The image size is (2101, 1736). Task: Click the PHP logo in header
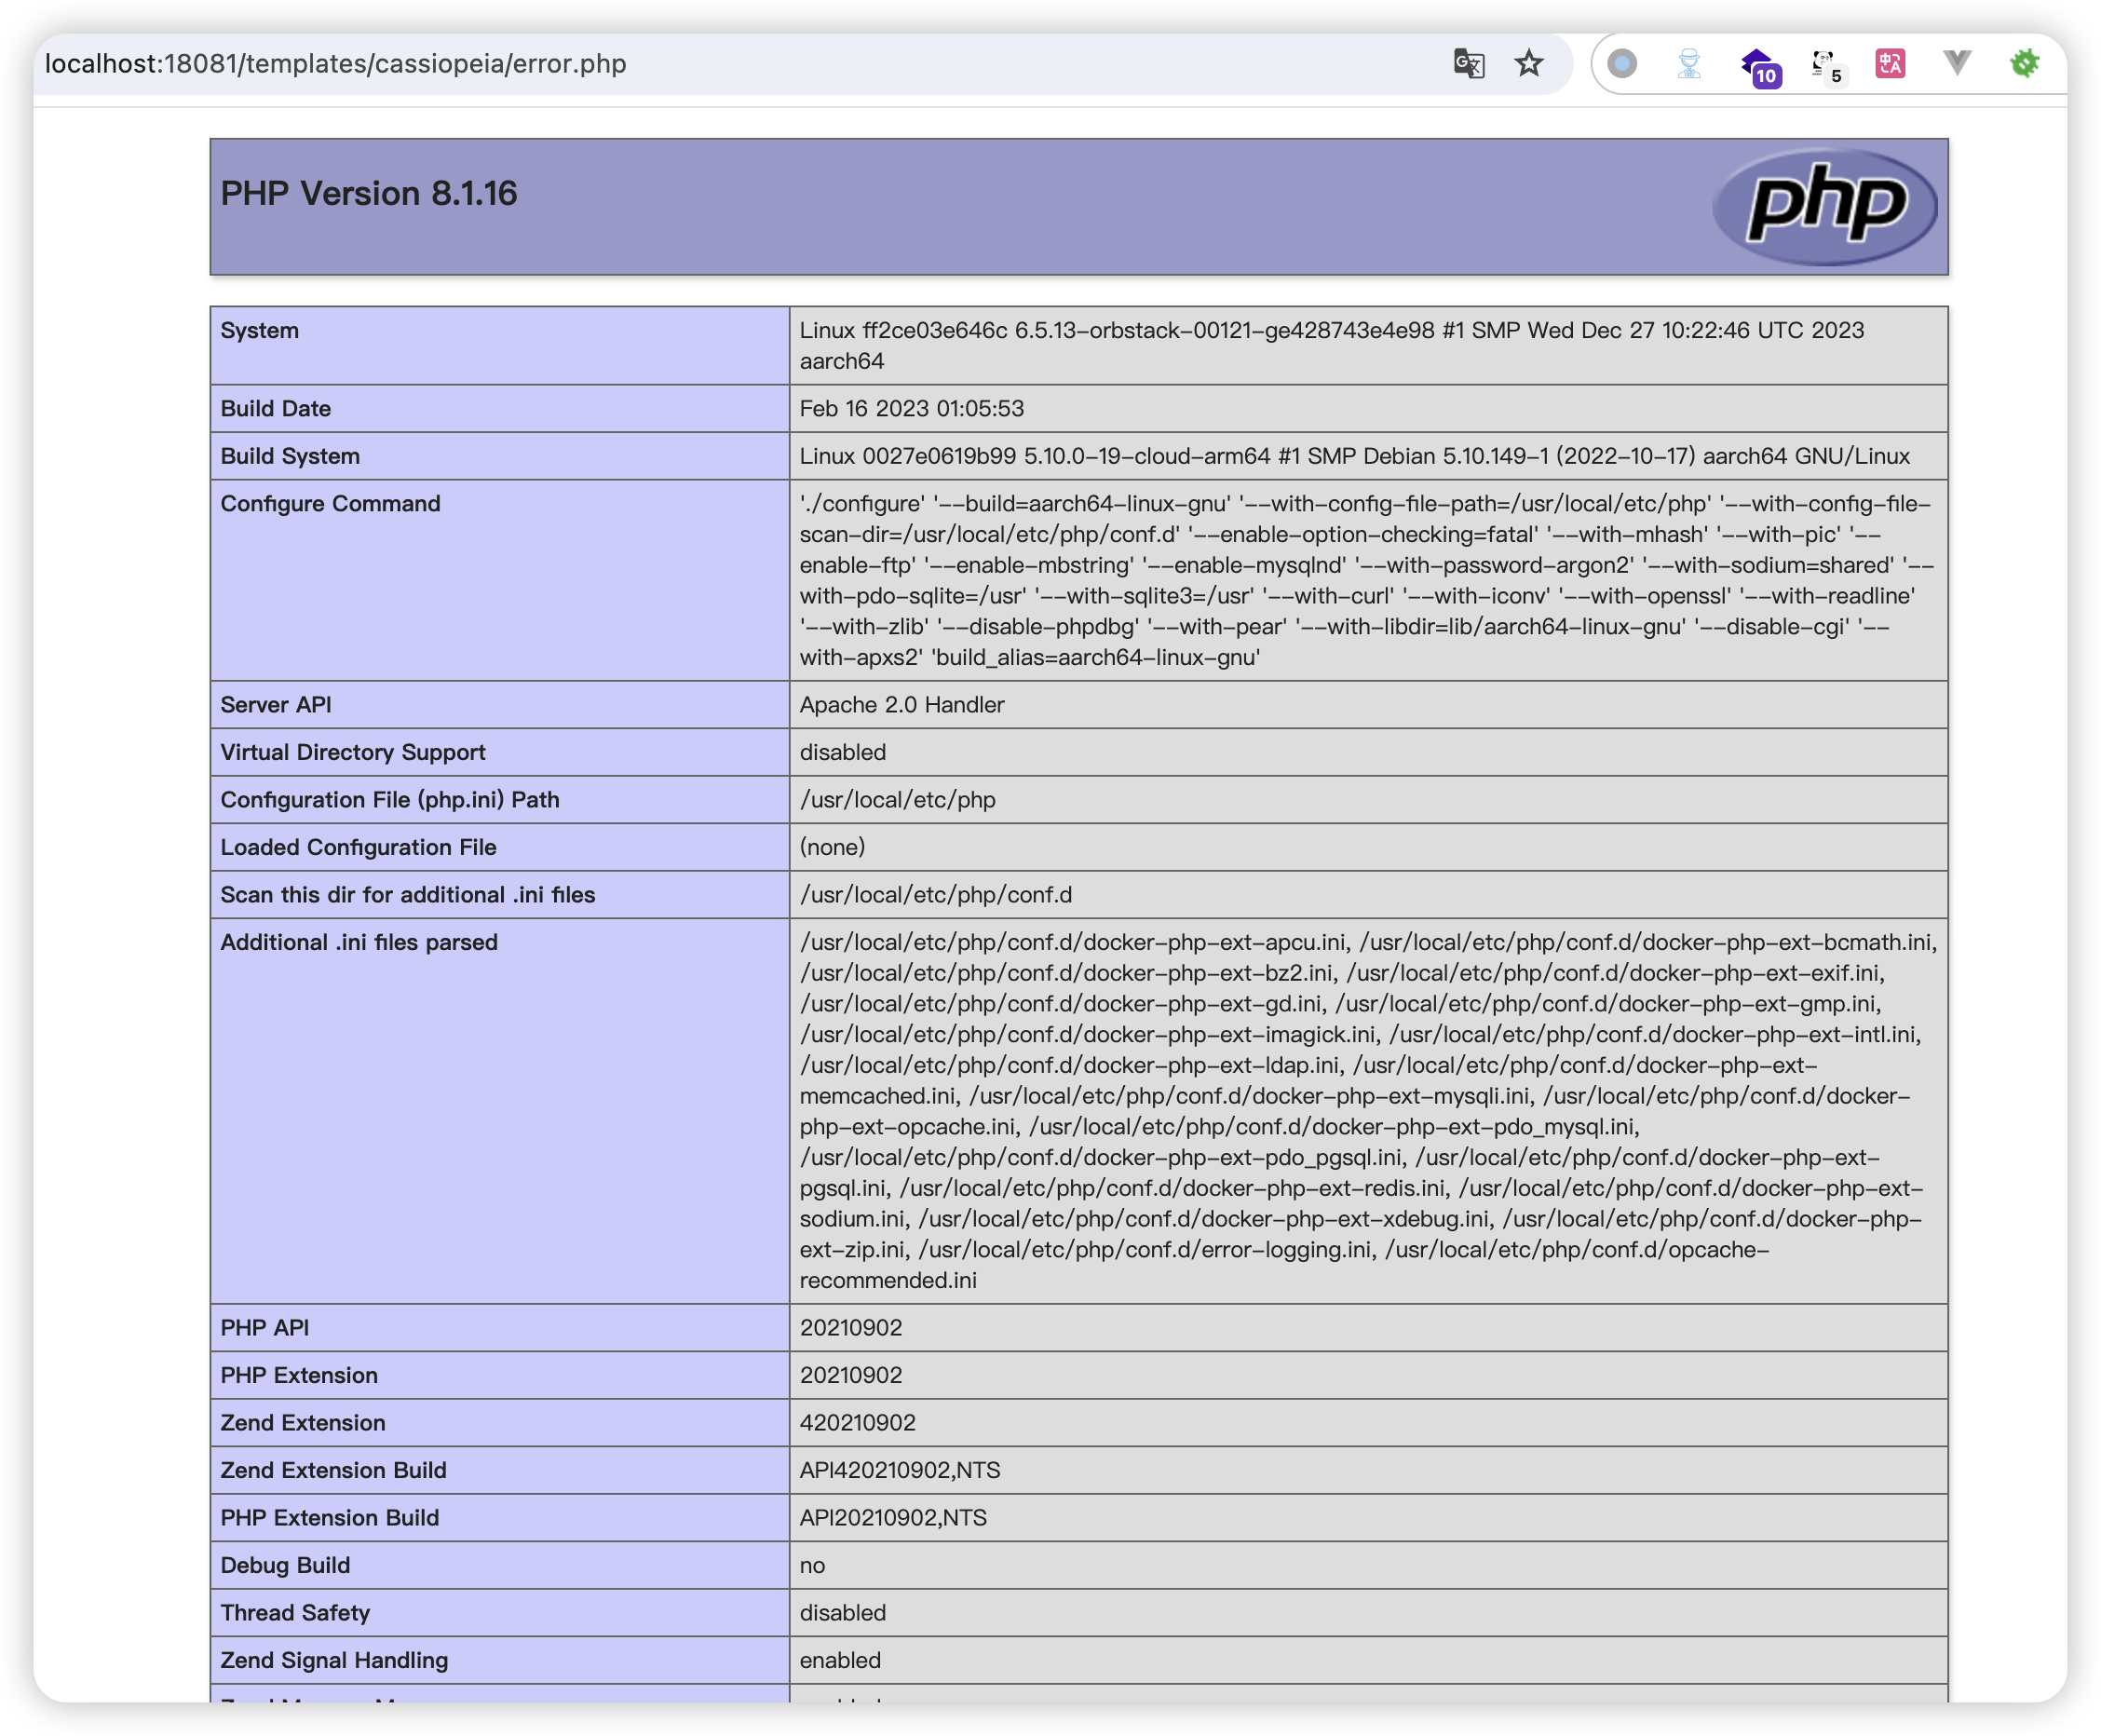(x=1825, y=207)
